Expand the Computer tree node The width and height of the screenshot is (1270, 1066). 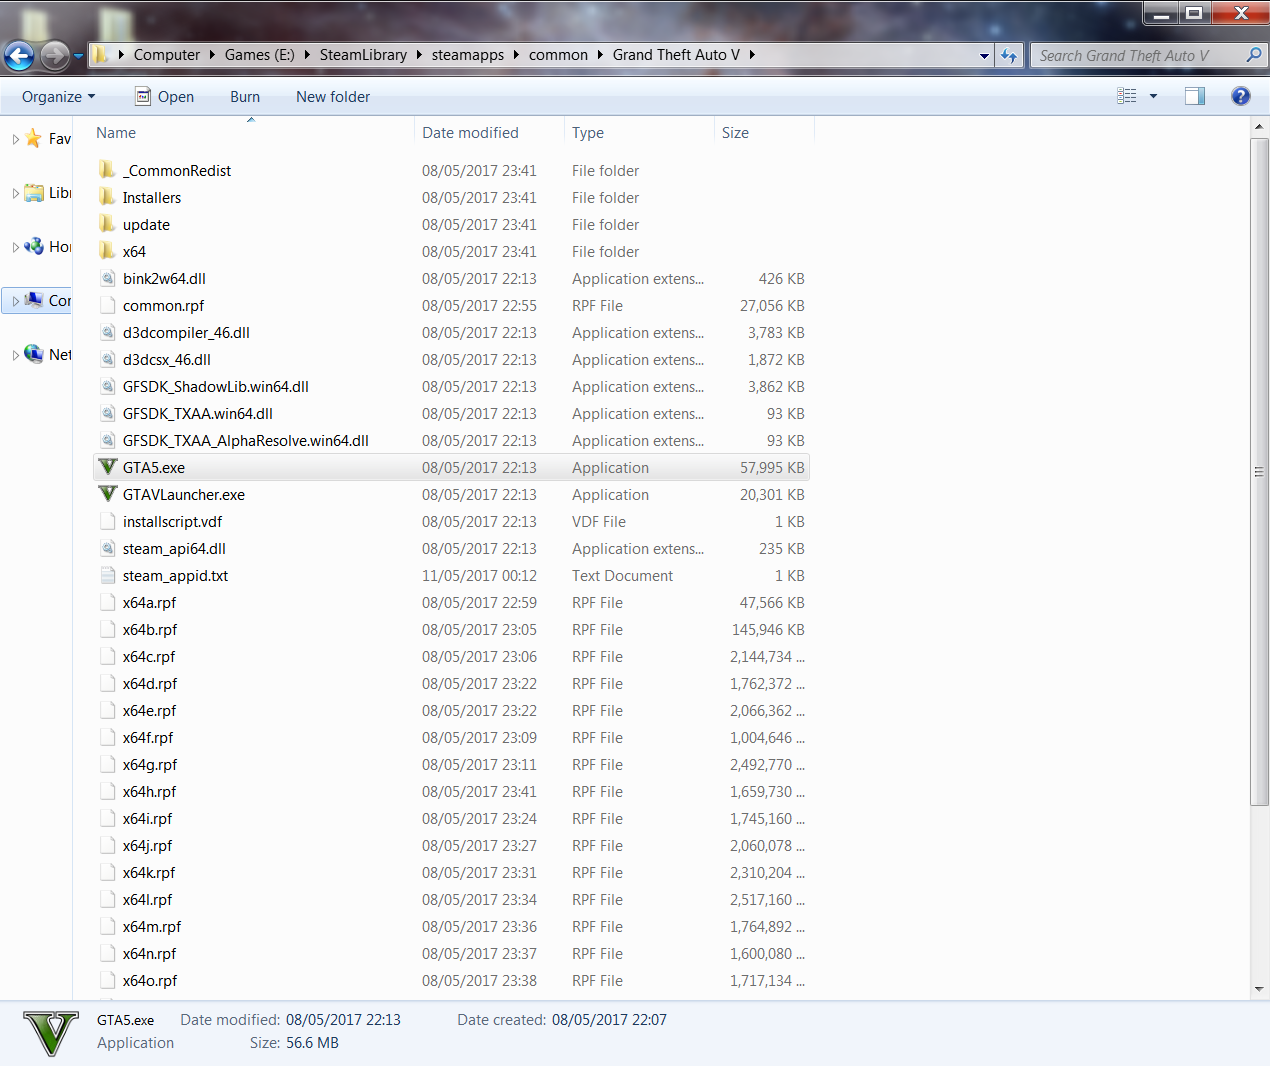15,301
